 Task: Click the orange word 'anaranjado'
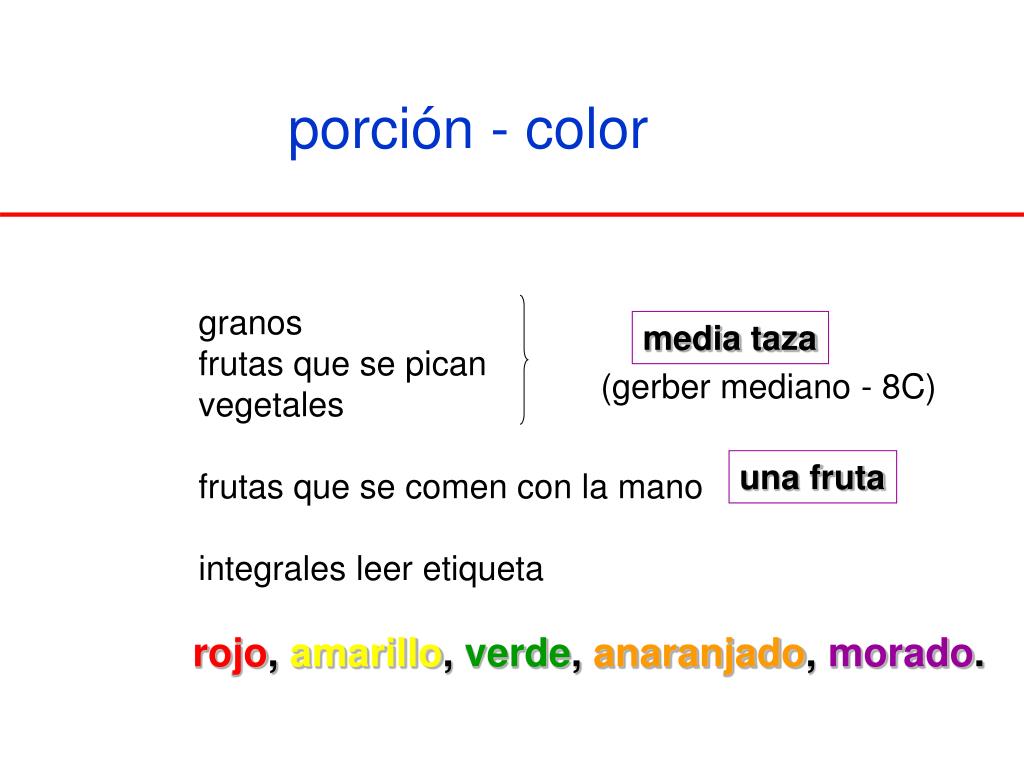(x=699, y=655)
